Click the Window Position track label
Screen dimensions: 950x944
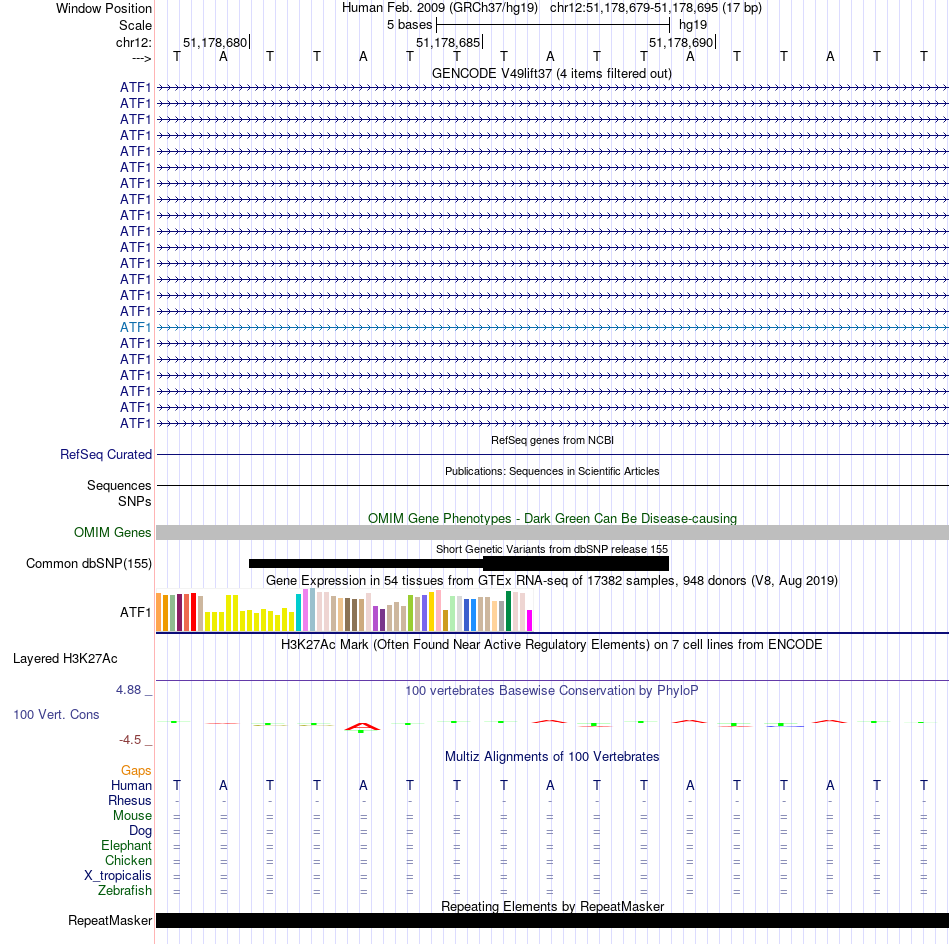click(104, 8)
